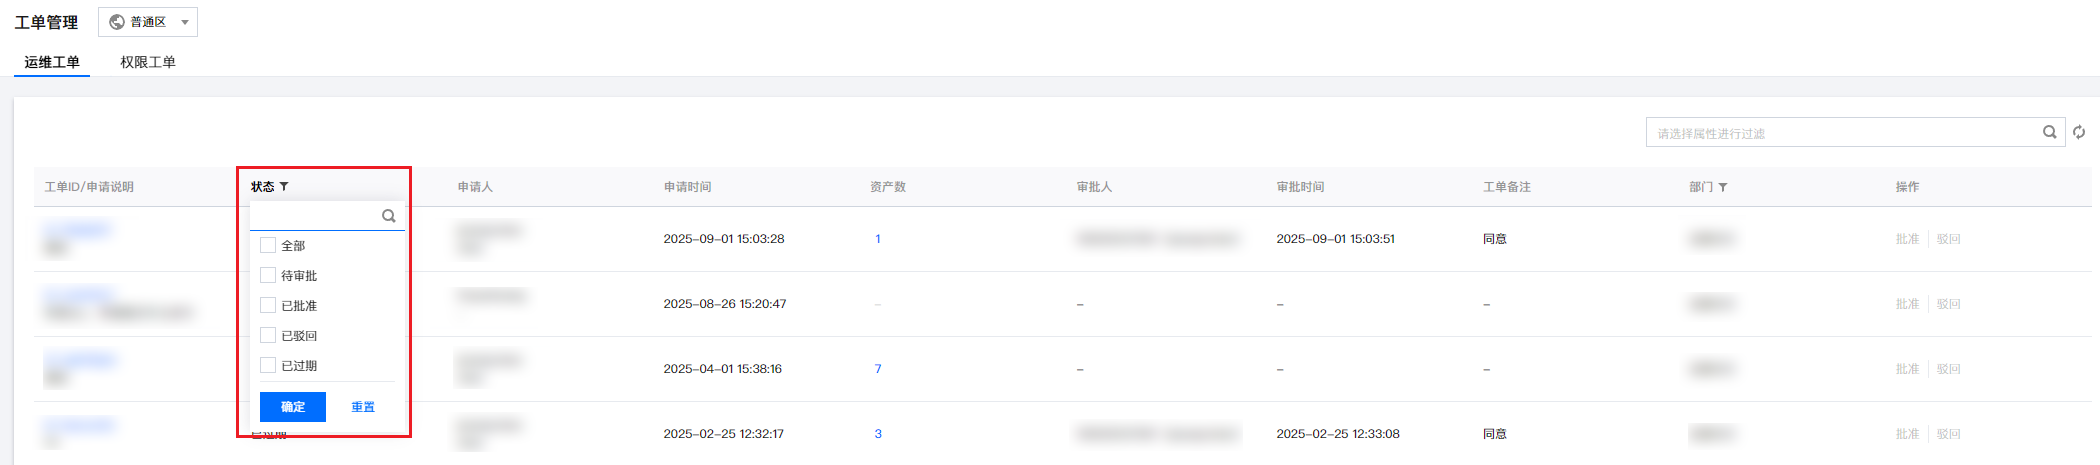
Task: Open the 普通区 region dropdown
Action: point(148,22)
